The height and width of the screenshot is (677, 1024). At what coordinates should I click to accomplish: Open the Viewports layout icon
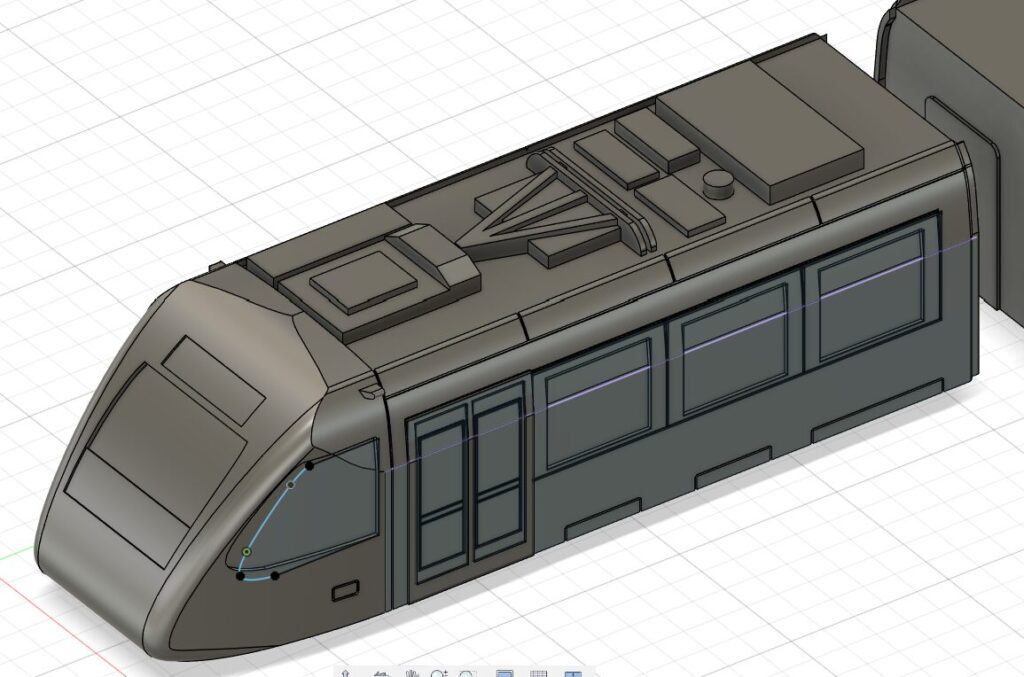pos(571,674)
